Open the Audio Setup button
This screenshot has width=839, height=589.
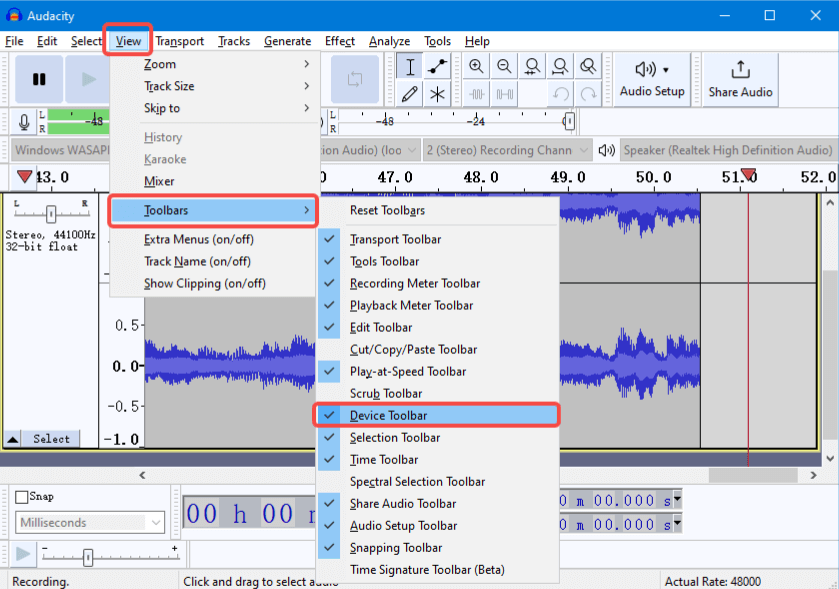click(x=652, y=79)
